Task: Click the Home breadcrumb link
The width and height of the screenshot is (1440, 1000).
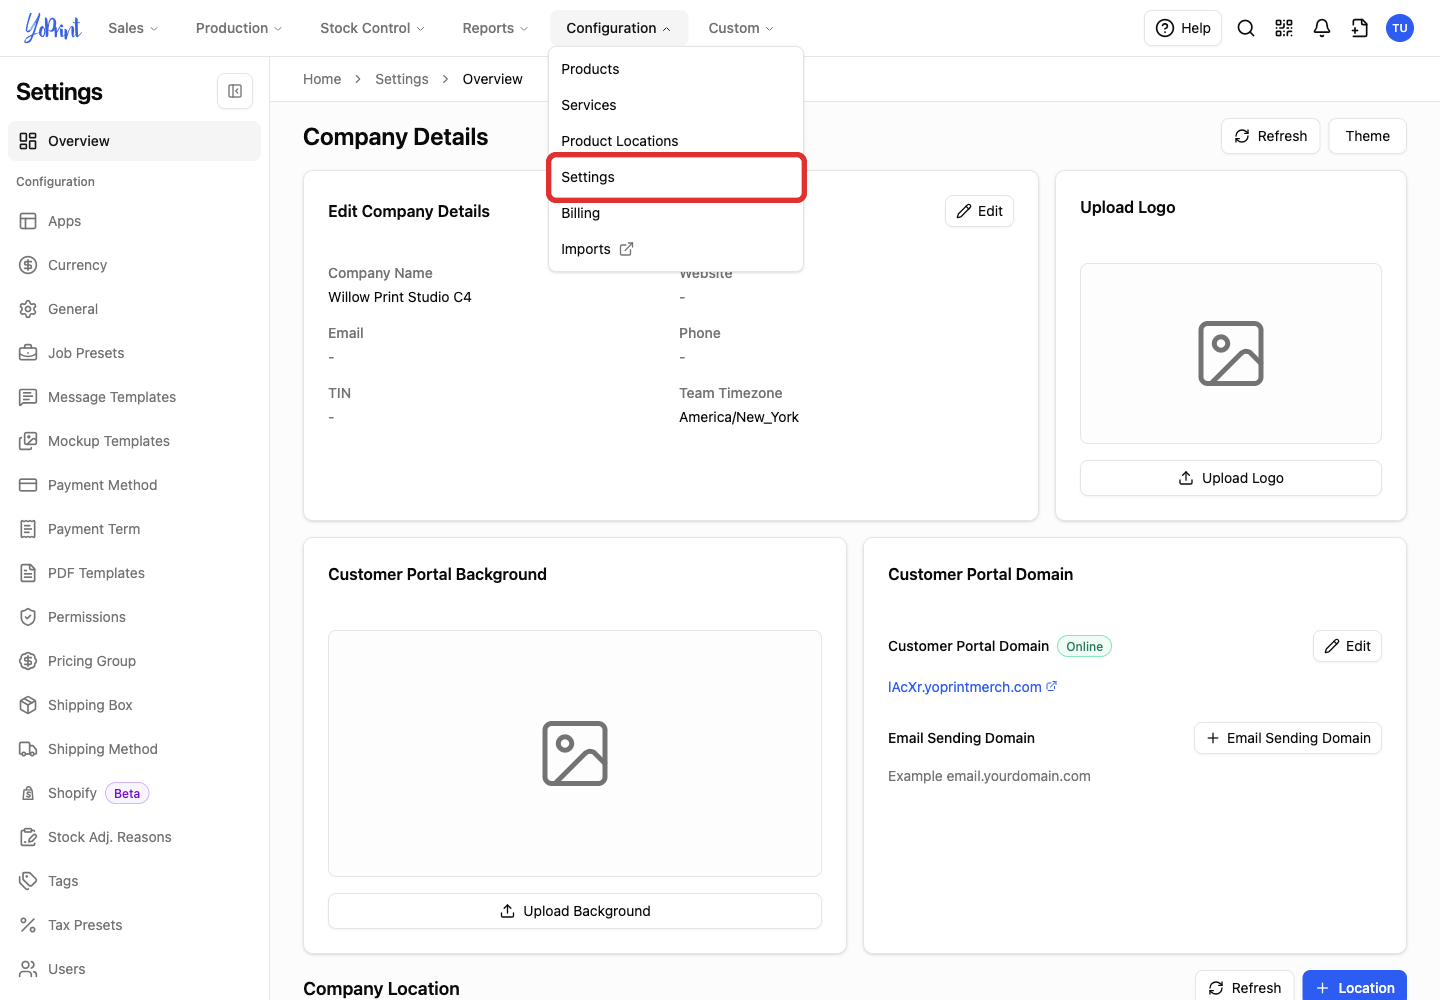Action: (322, 79)
